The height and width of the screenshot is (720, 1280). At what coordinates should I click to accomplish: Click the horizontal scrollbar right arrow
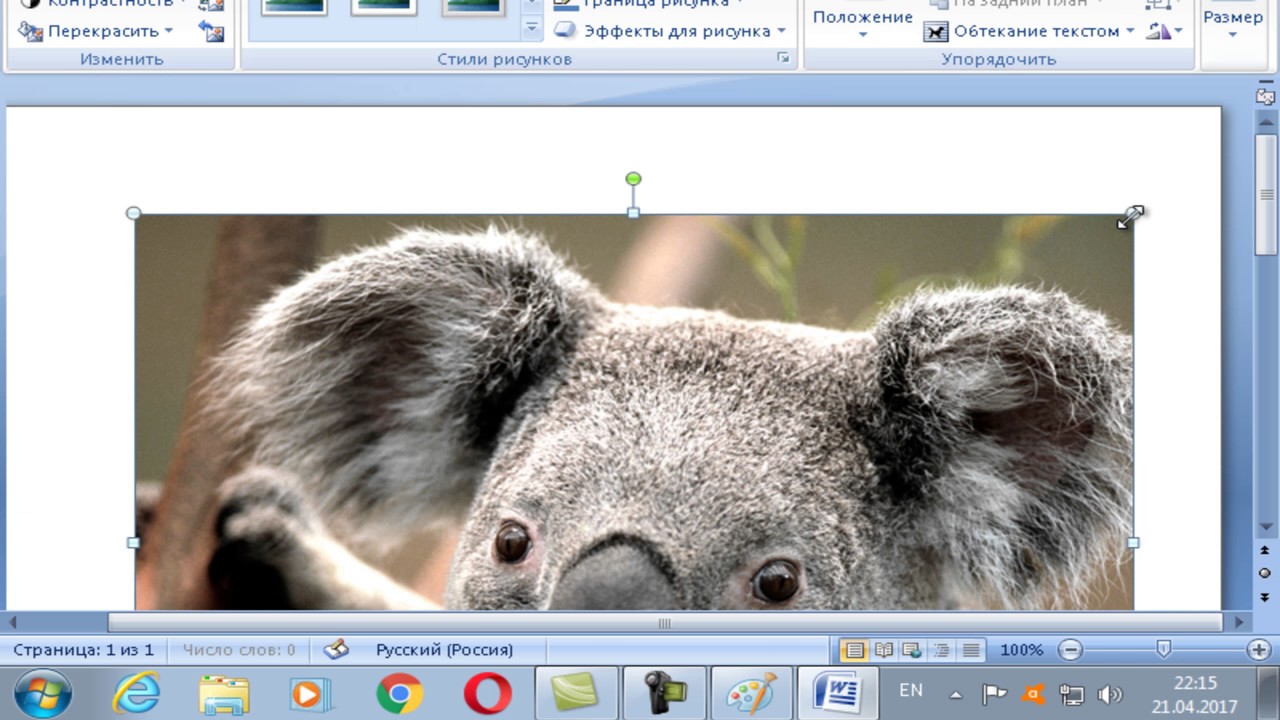1239,623
